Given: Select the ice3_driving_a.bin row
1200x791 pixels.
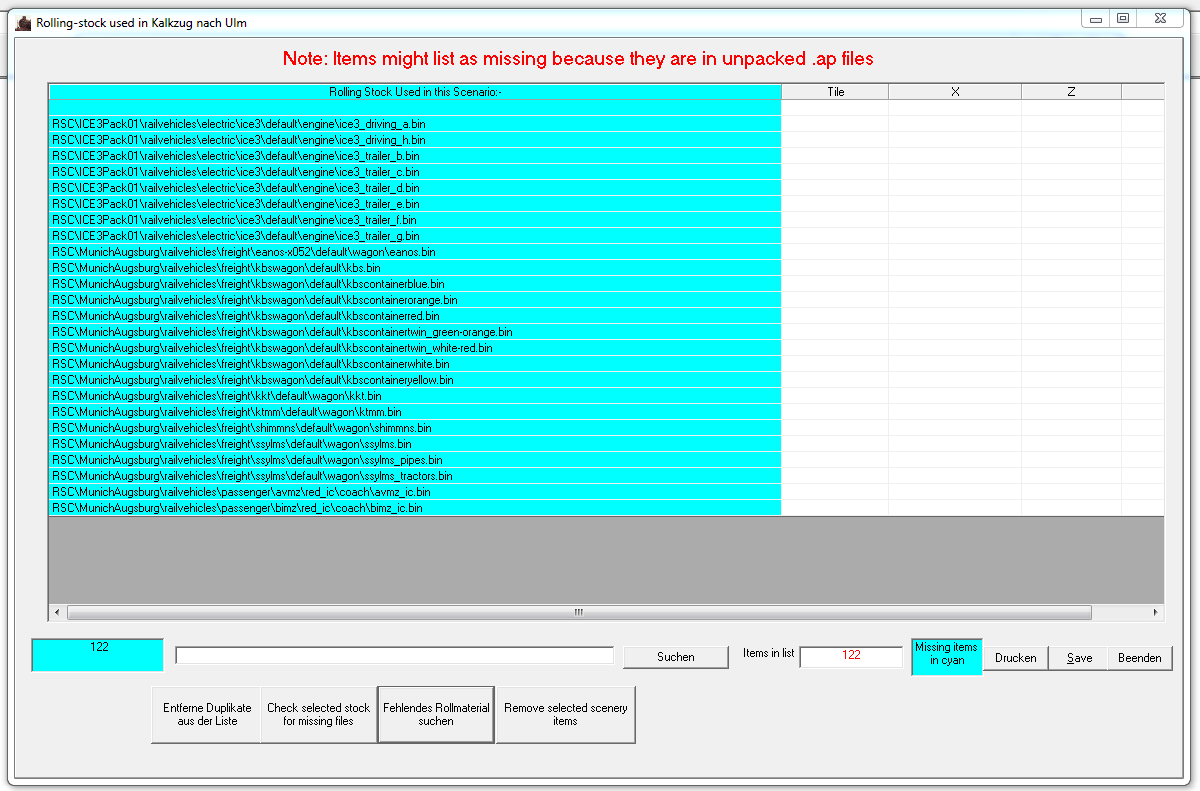Looking at the screenshot, I should coord(415,124).
